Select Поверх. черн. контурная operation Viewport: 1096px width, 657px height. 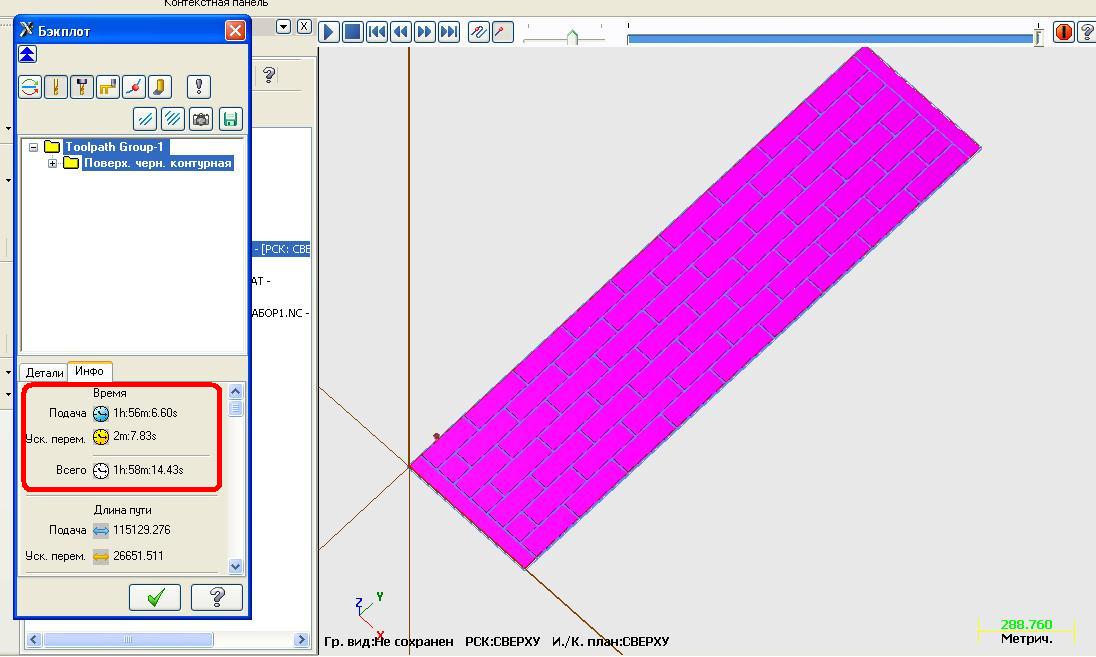click(x=158, y=163)
